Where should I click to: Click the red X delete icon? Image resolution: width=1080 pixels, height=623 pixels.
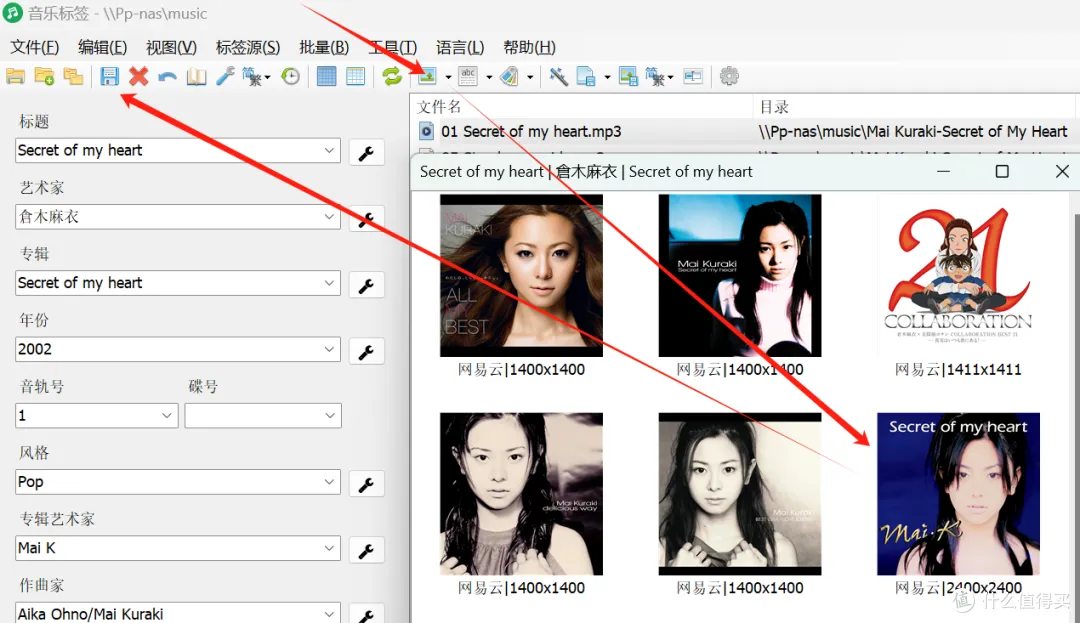tap(138, 77)
